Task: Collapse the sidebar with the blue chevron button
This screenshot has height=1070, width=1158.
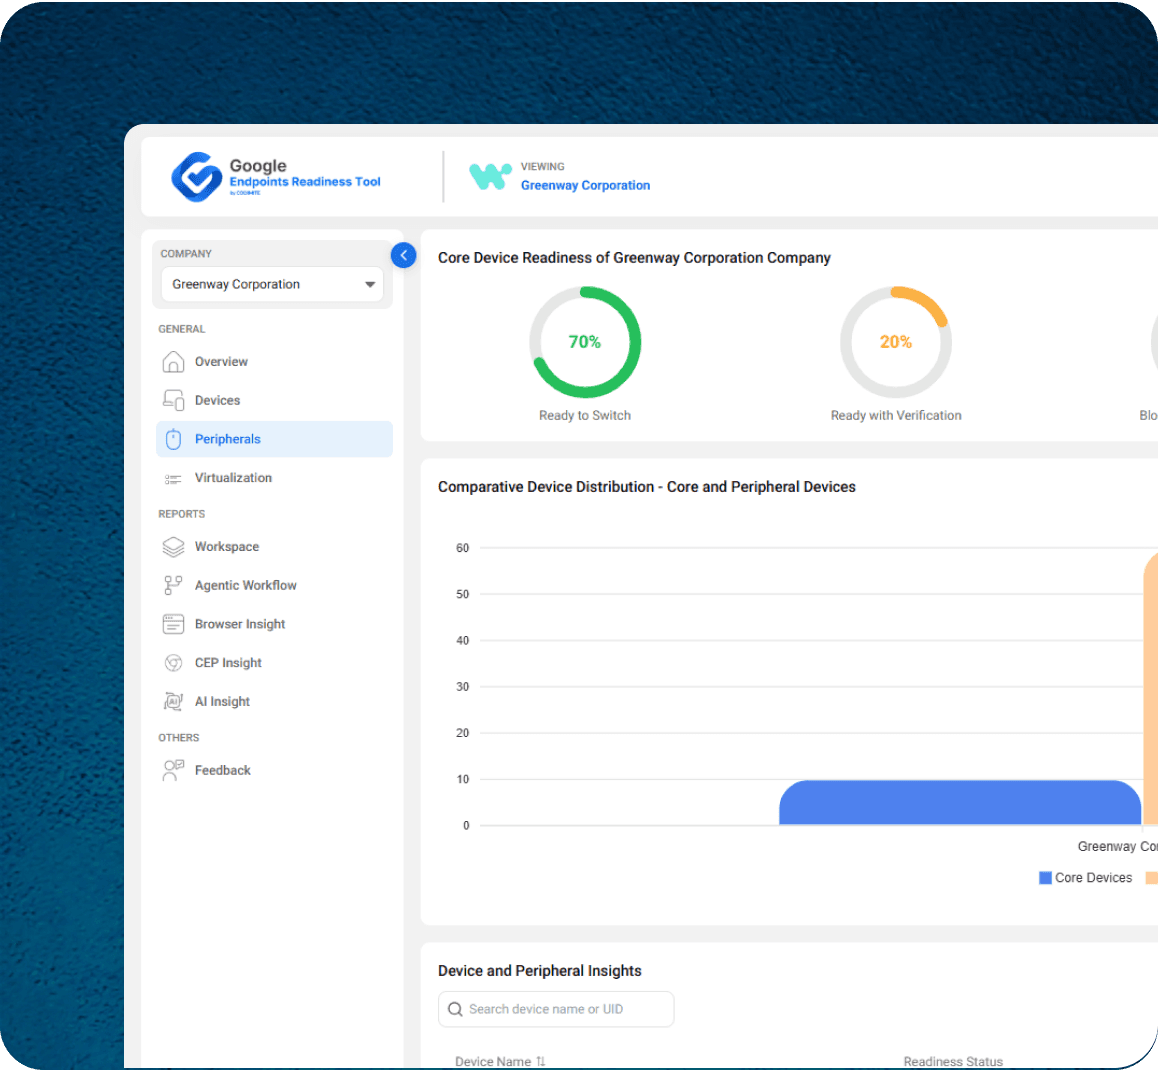Action: pyautogui.click(x=403, y=256)
